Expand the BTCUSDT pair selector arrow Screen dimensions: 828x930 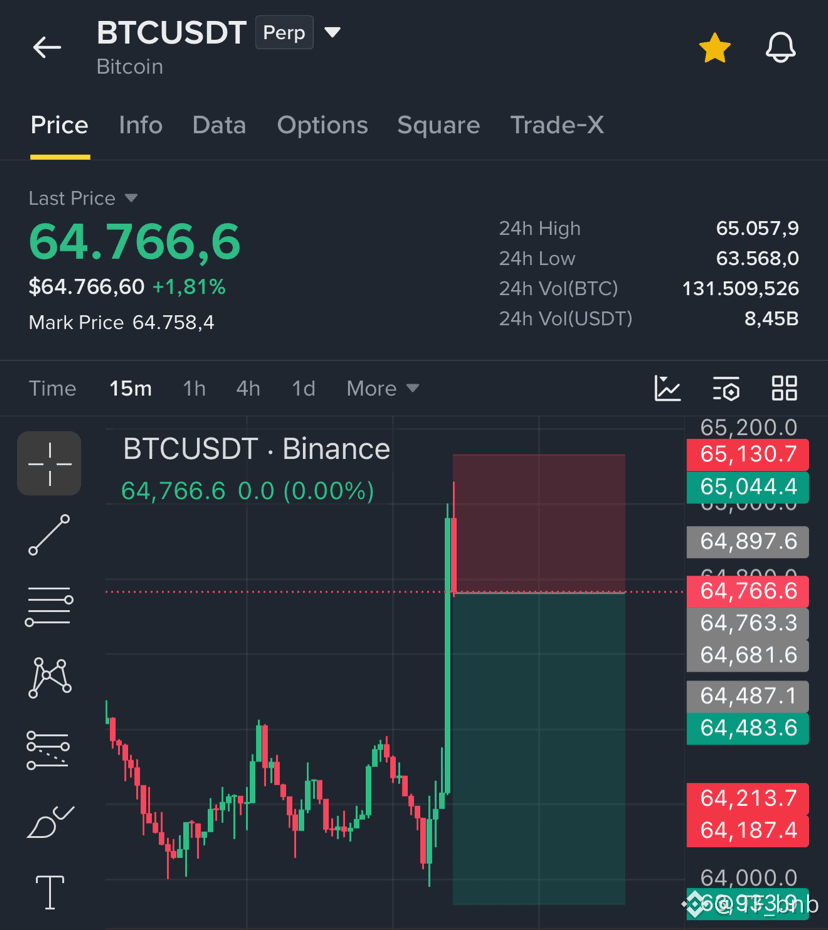click(x=333, y=32)
